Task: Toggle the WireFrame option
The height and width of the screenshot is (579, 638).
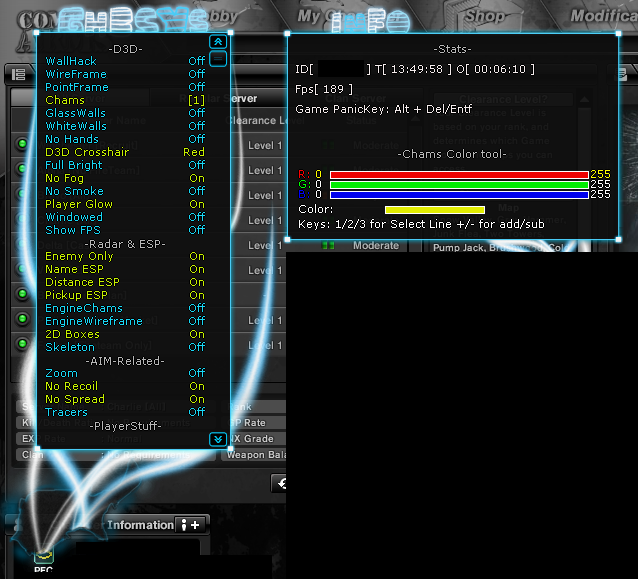Action: 125,74
